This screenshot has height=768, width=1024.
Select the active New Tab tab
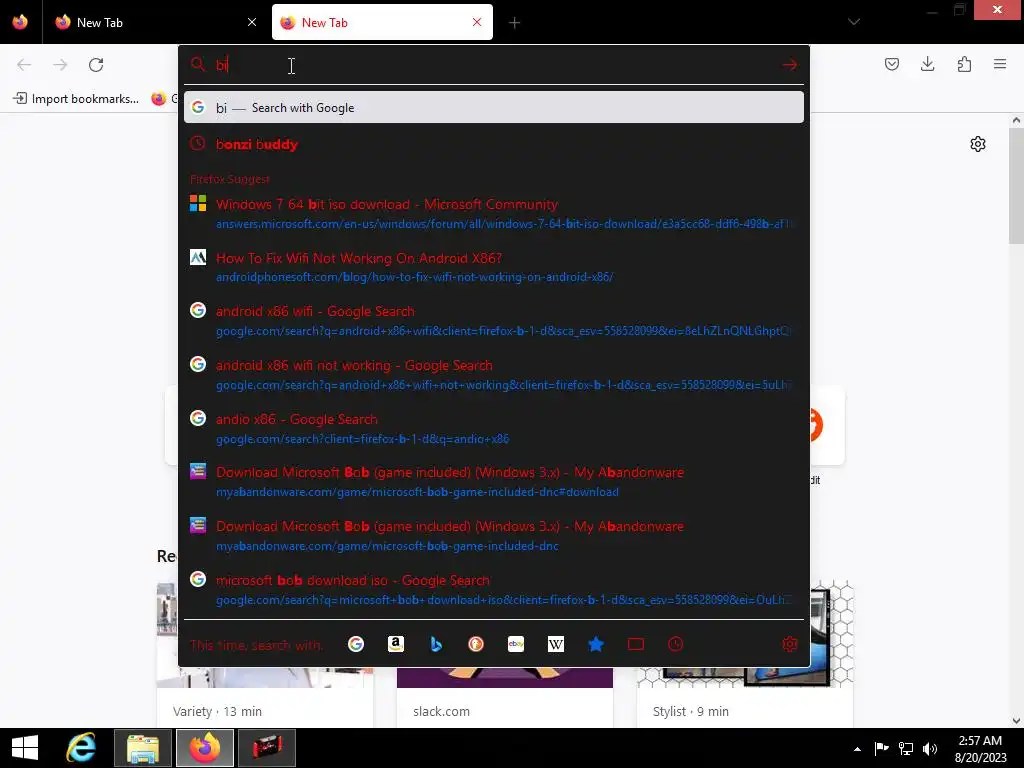[382, 22]
